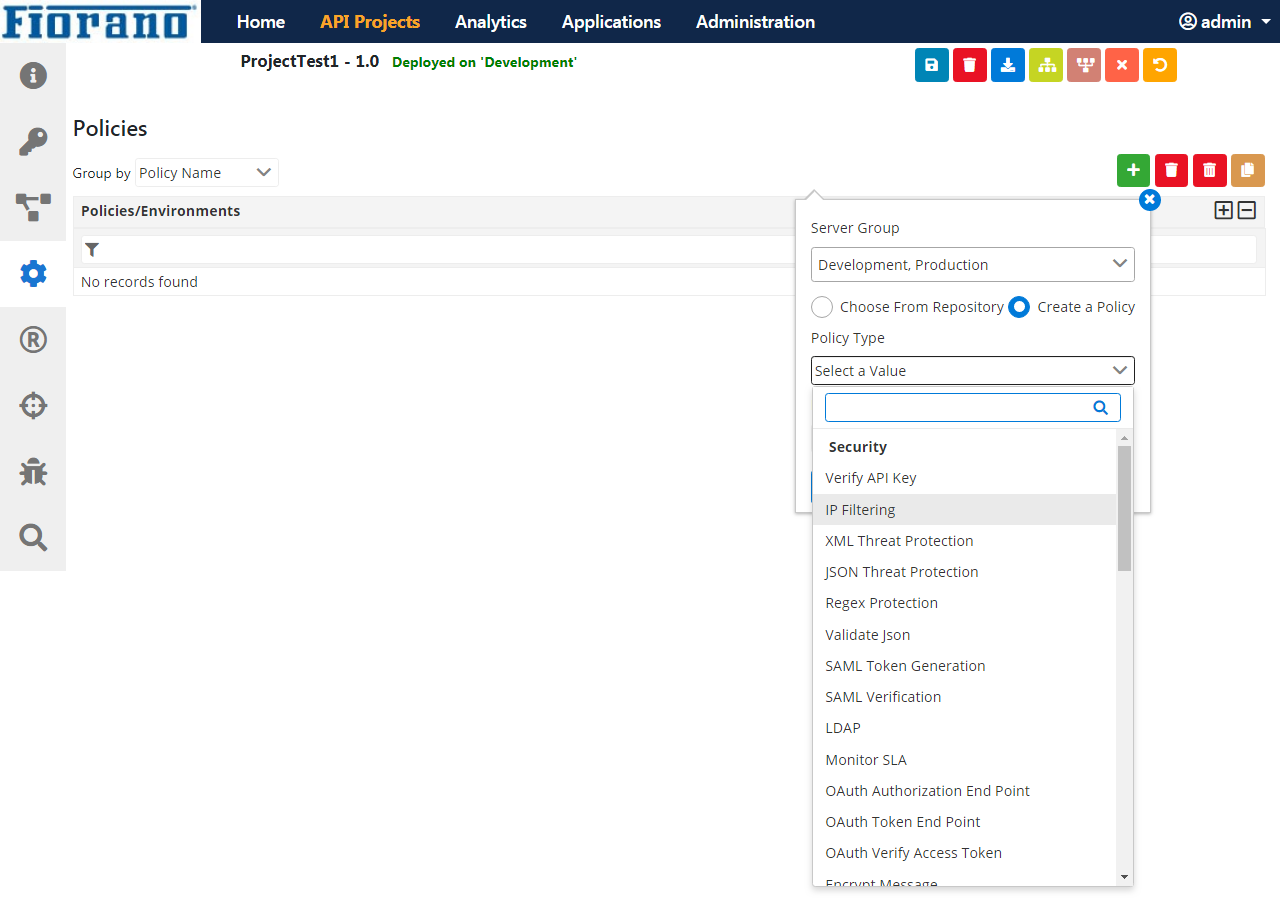Click the policy type list scrollbar thumb

(x=1124, y=508)
